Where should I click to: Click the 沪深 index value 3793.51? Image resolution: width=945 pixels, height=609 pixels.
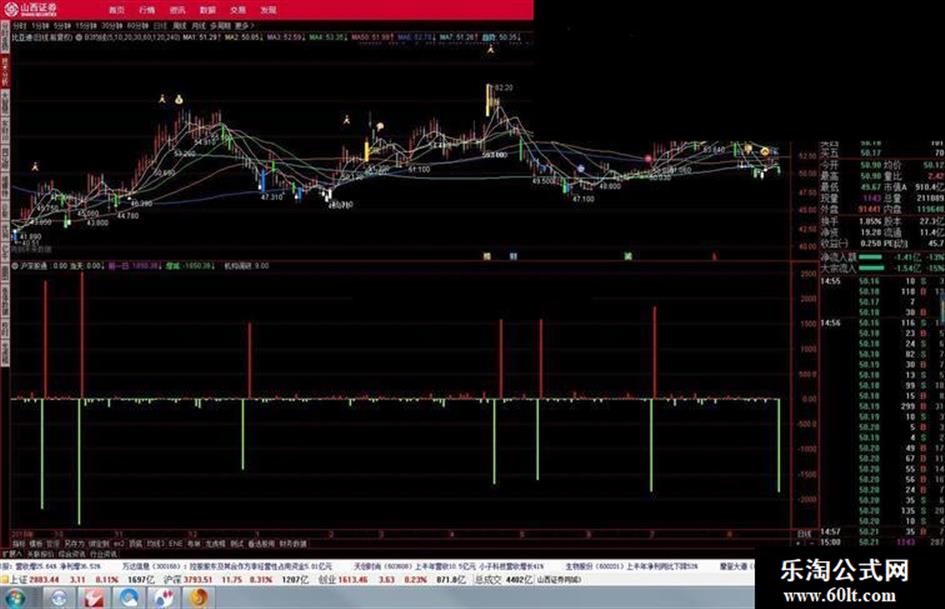click(x=198, y=579)
